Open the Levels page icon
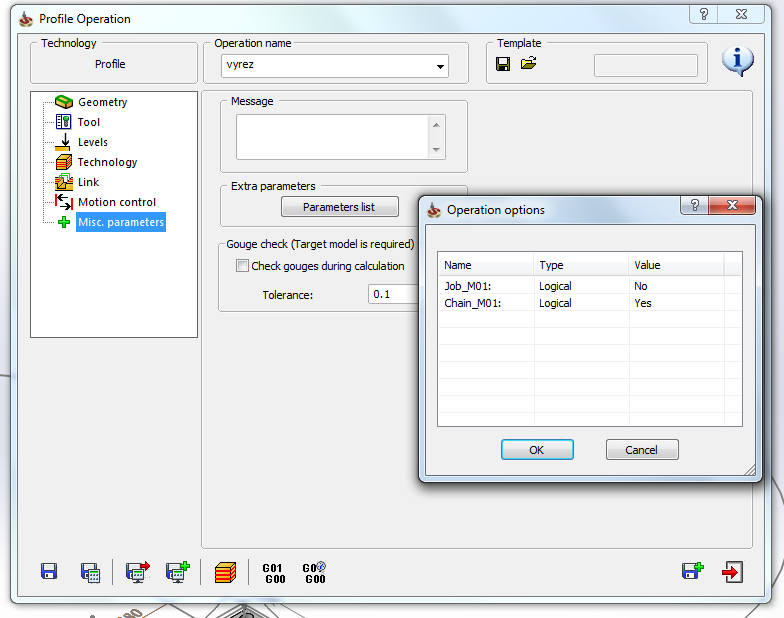Image resolution: width=784 pixels, height=618 pixels. [x=64, y=142]
